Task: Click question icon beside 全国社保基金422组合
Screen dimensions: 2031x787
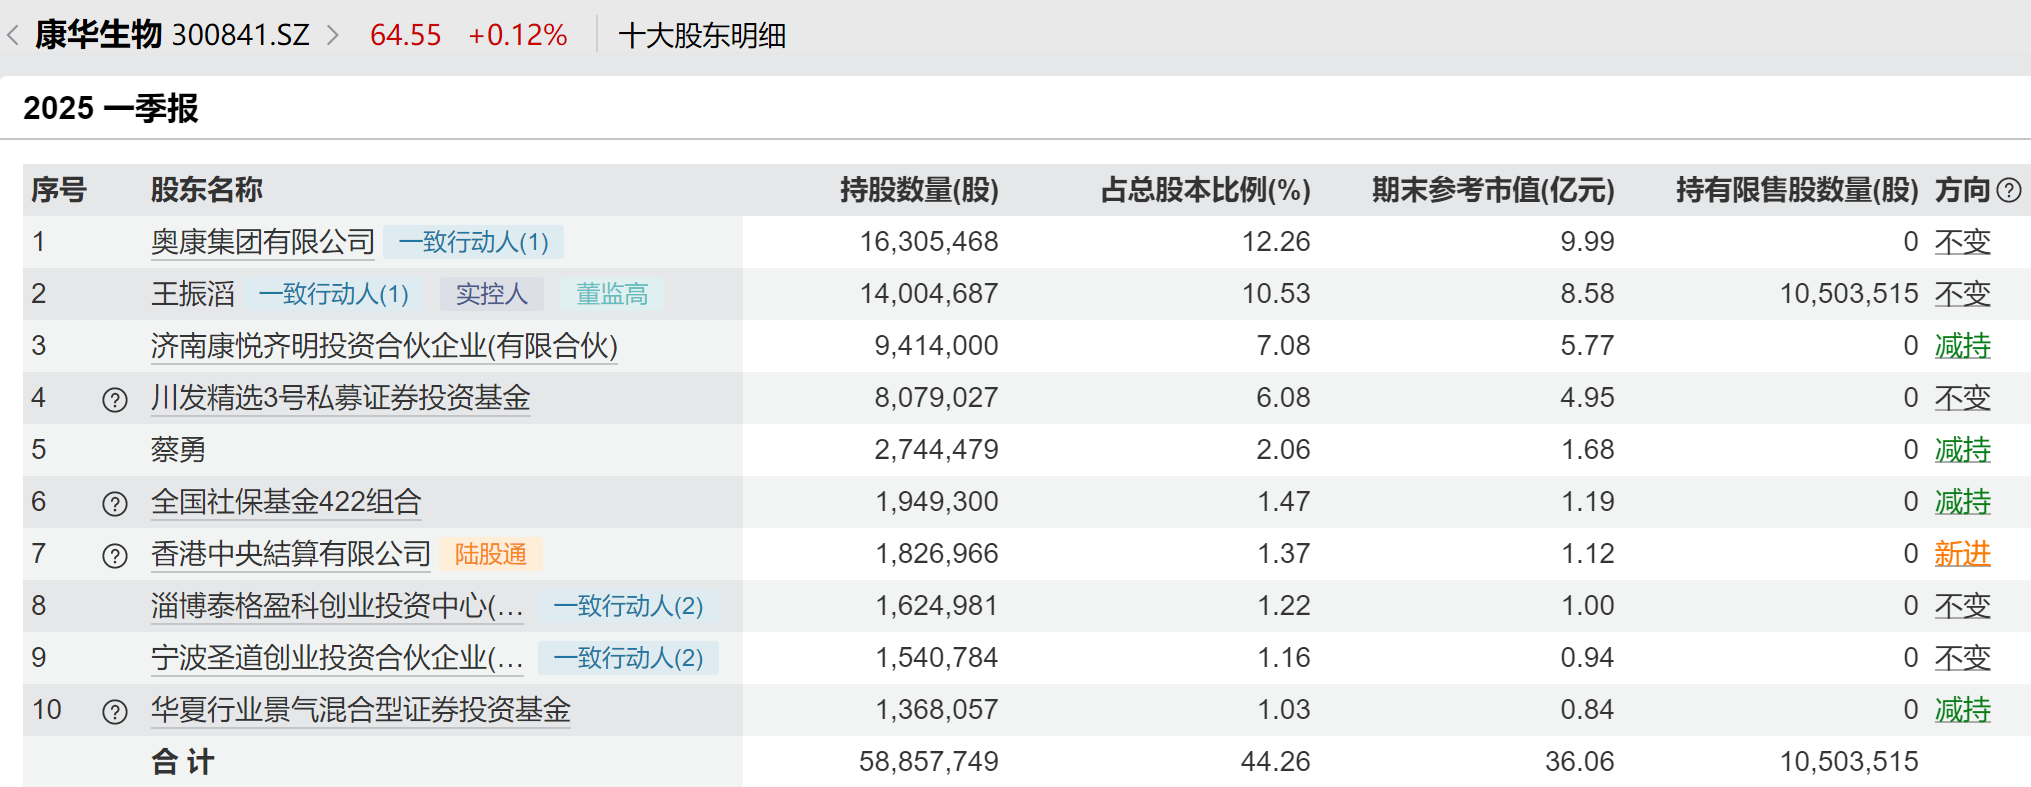Action: click(115, 504)
